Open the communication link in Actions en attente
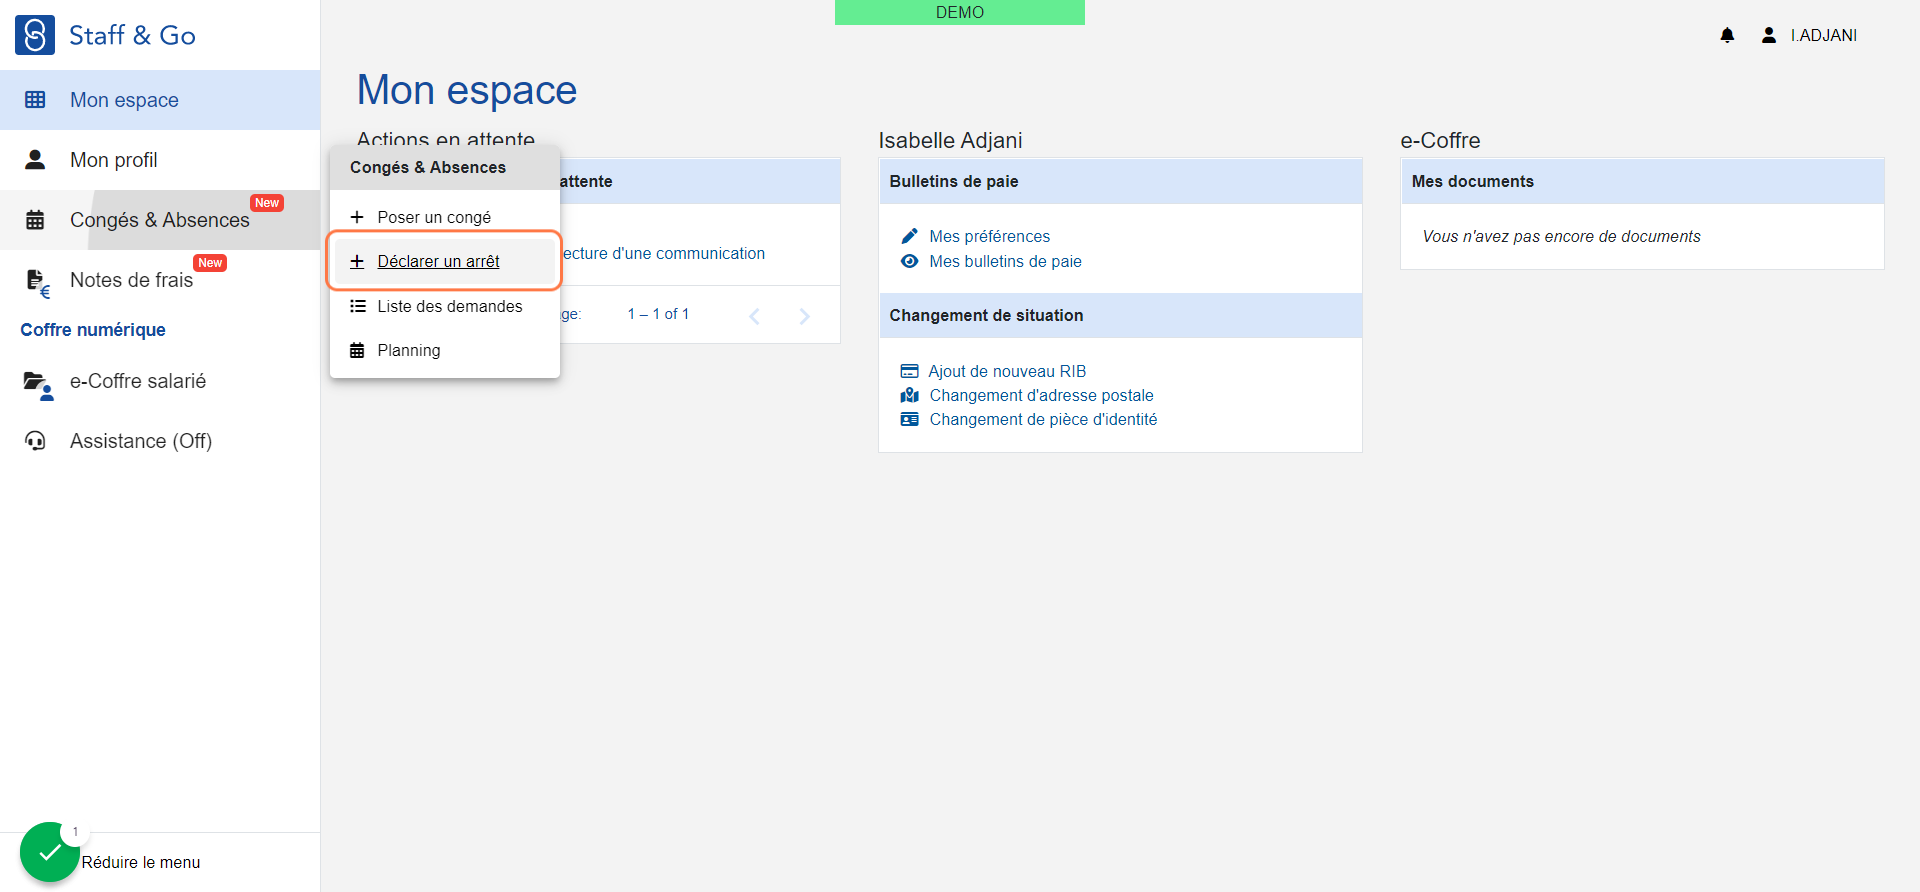Viewport: 1920px width, 892px height. coord(663,253)
